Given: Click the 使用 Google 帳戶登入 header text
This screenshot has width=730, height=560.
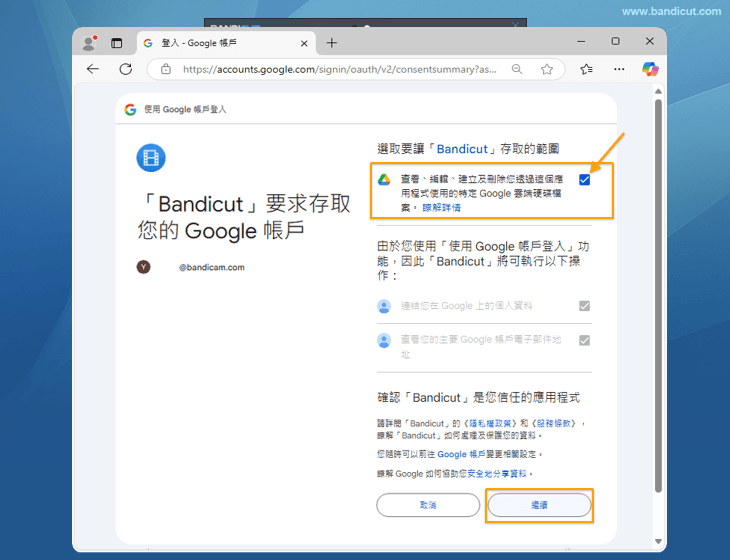Looking at the screenshot, I should point(185,109).
